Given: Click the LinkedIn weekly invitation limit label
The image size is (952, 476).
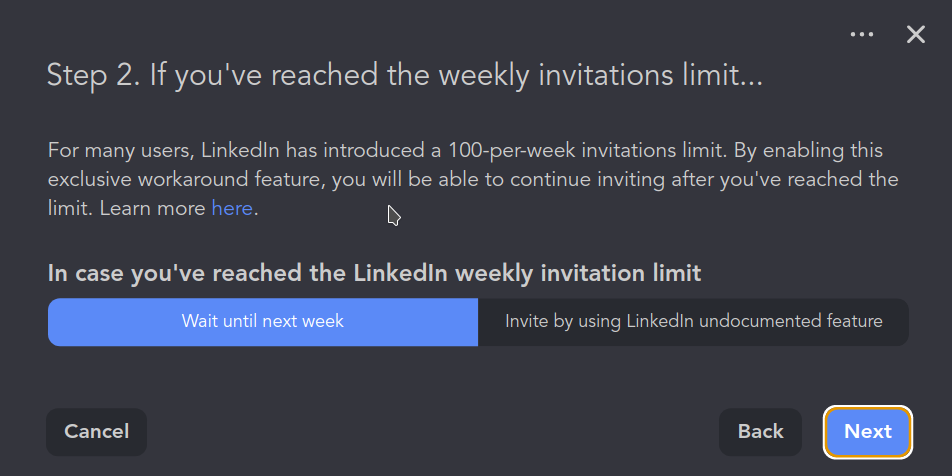Looking at the screenshot, I should click(374, 273).
